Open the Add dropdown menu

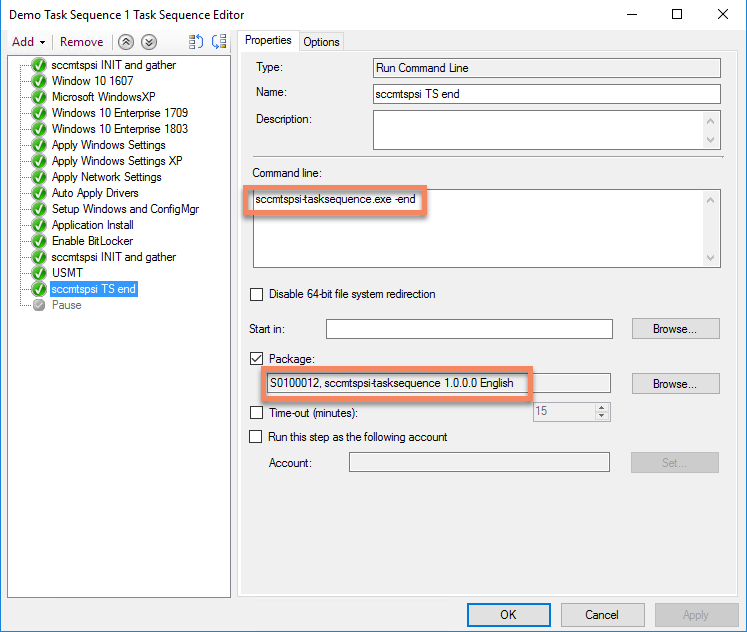pyautogui.click(x=28, y=42)
